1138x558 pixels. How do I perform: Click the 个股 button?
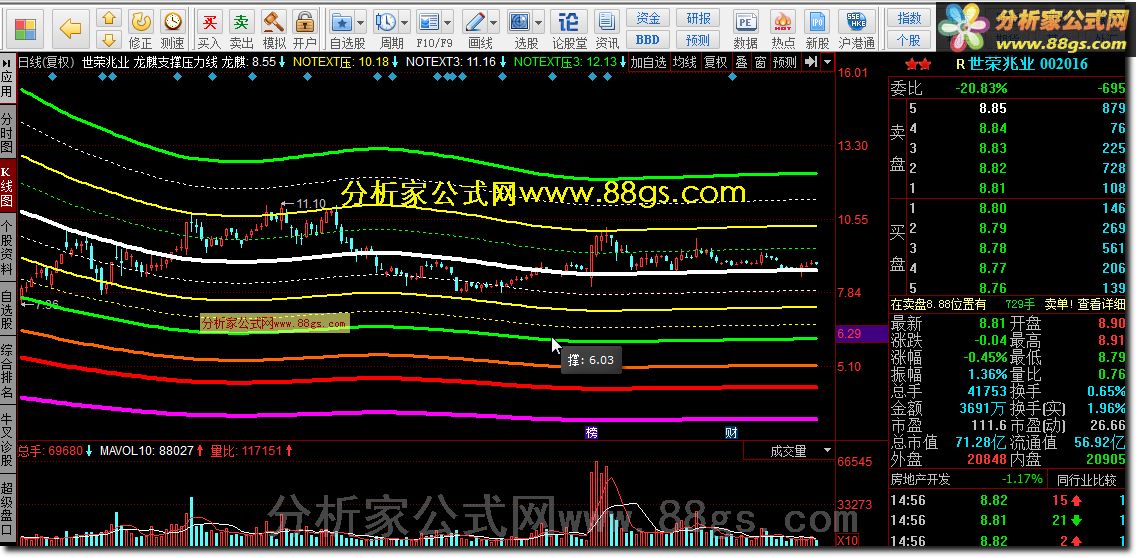click(909, 40)
